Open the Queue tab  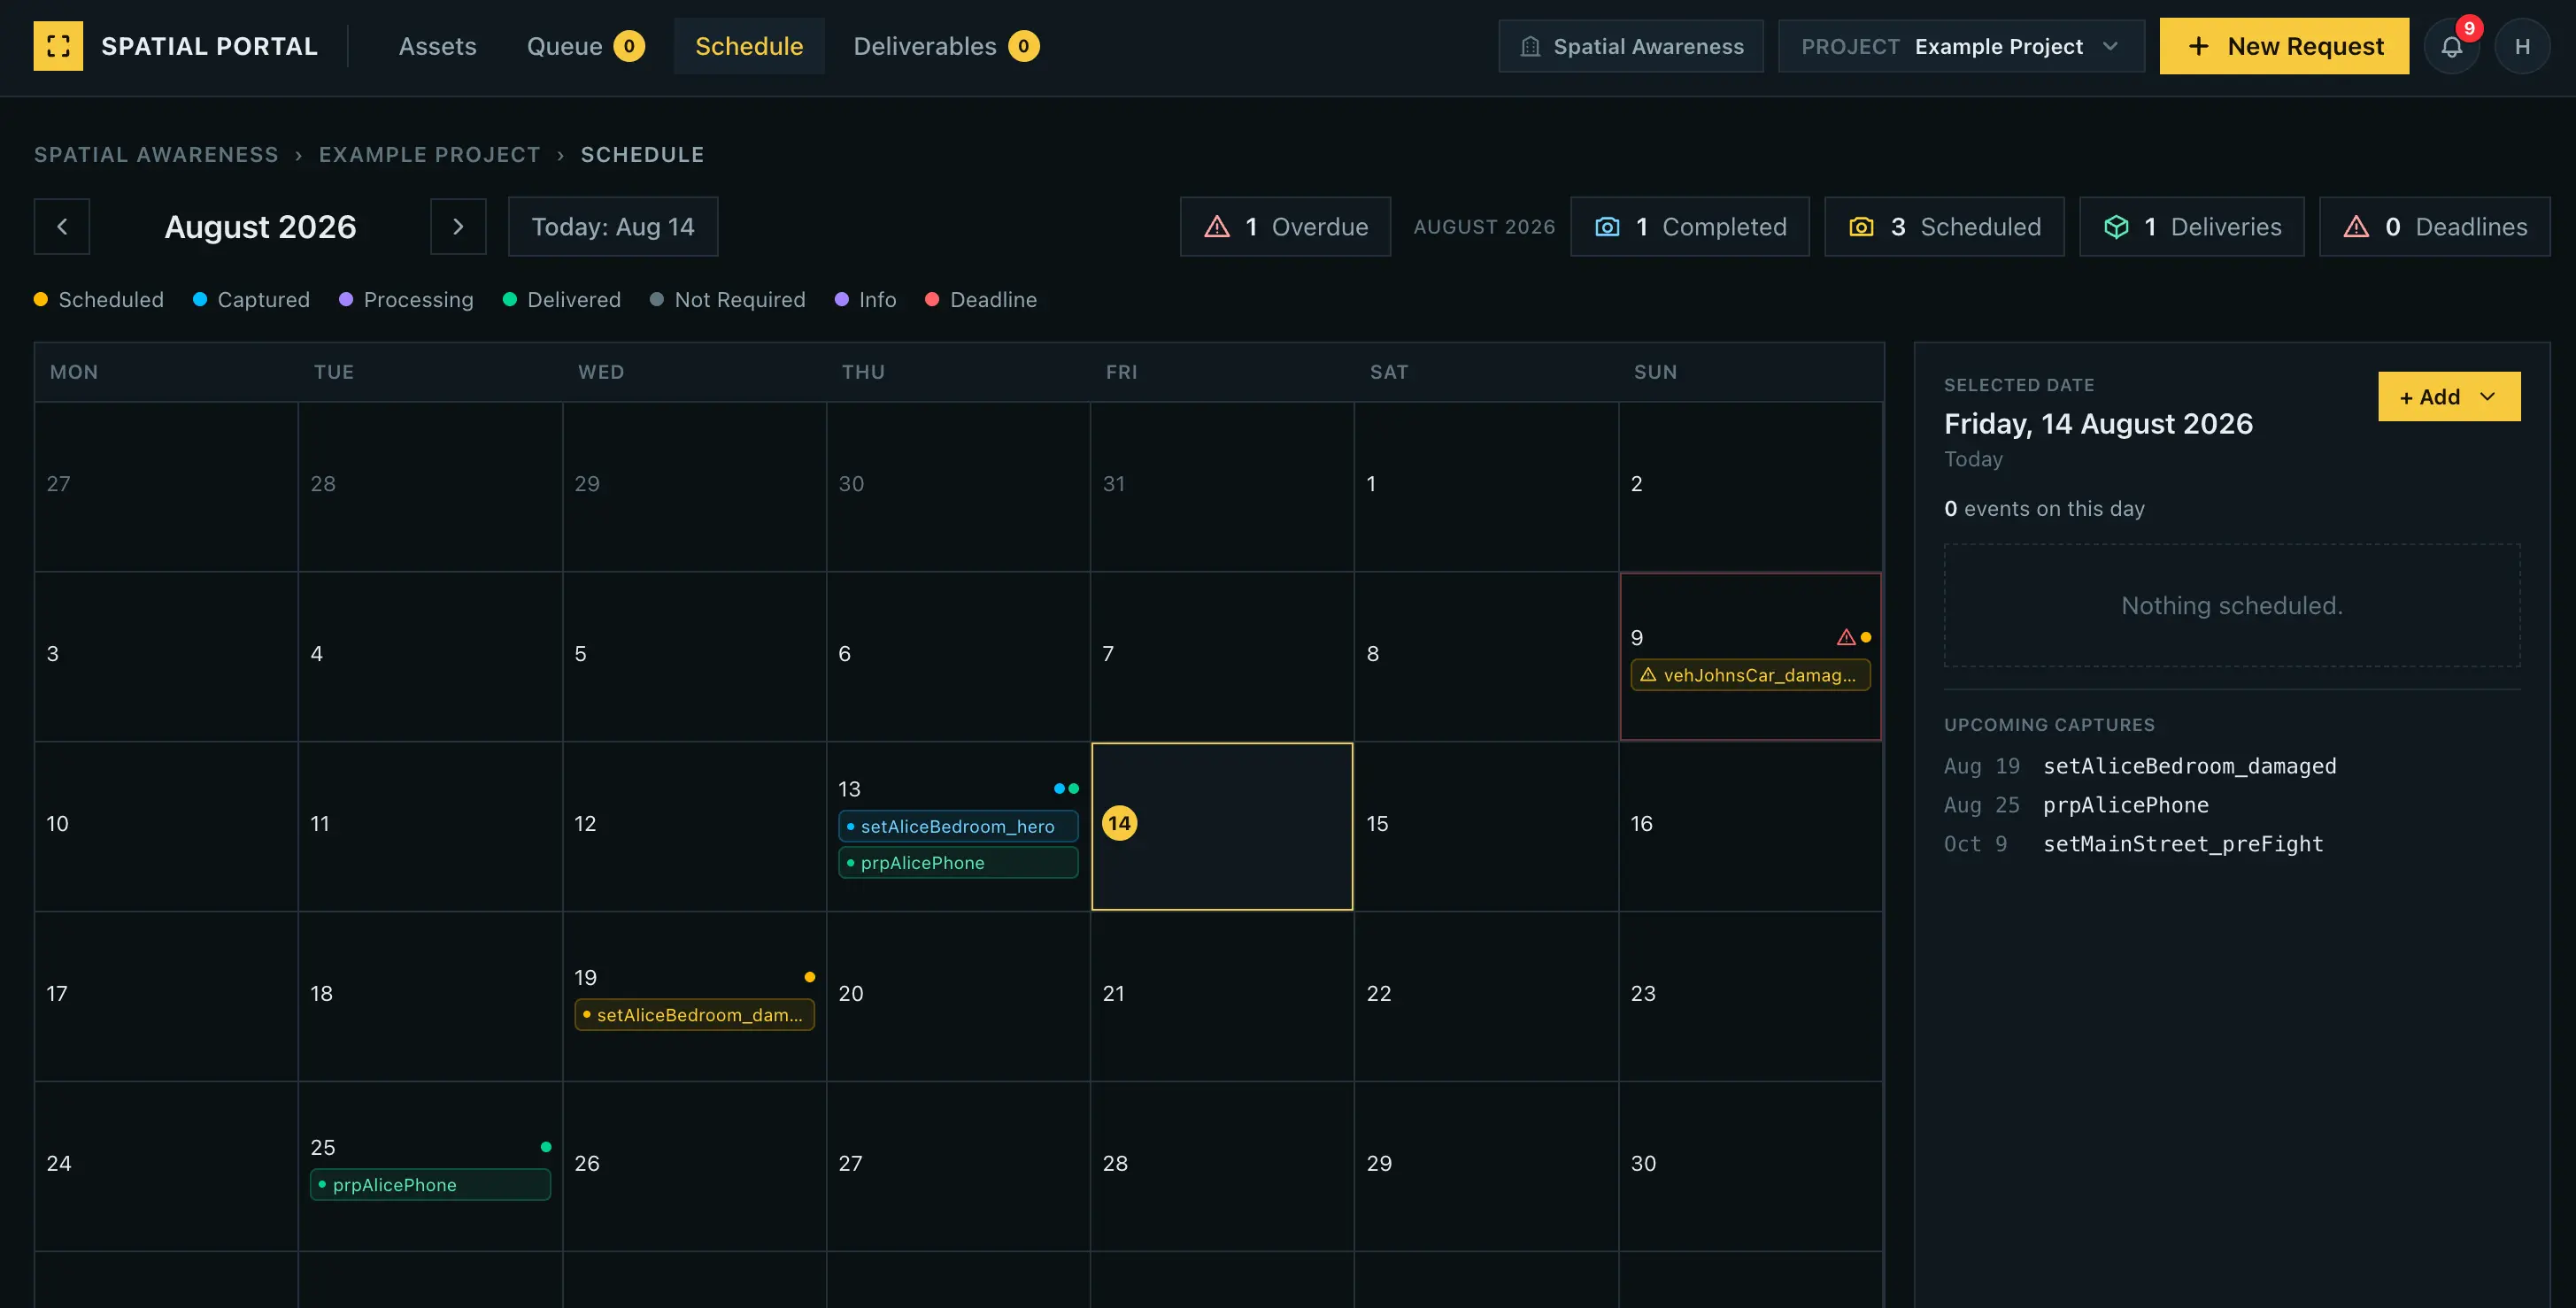click(585, 46)
